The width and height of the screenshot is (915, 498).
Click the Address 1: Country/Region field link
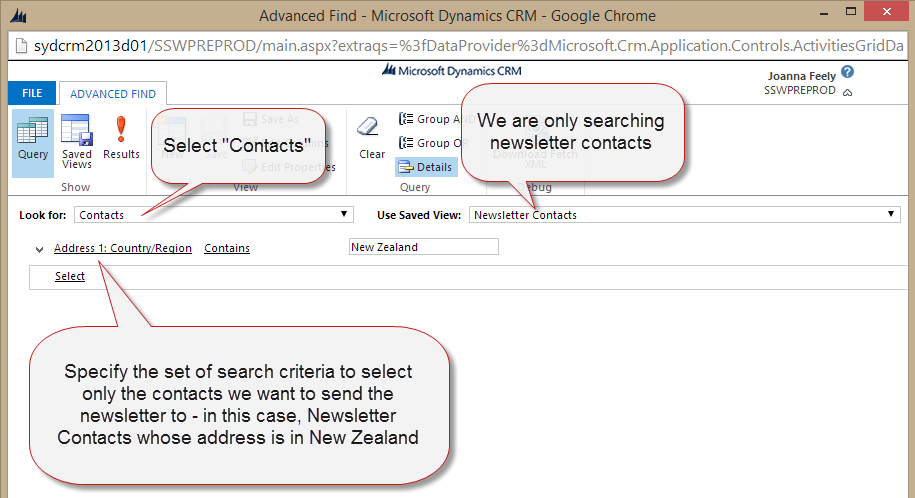coord(123,248)
